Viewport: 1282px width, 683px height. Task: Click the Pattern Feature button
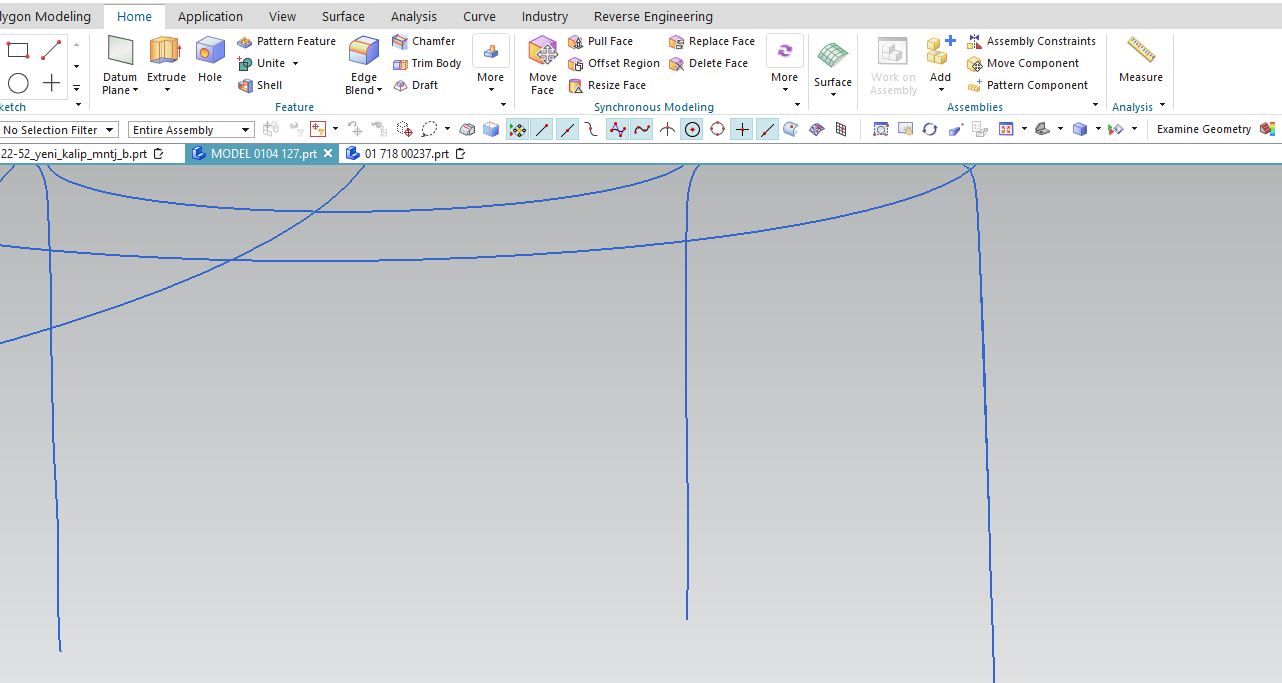pyautogui.click(x=286, y=41)
